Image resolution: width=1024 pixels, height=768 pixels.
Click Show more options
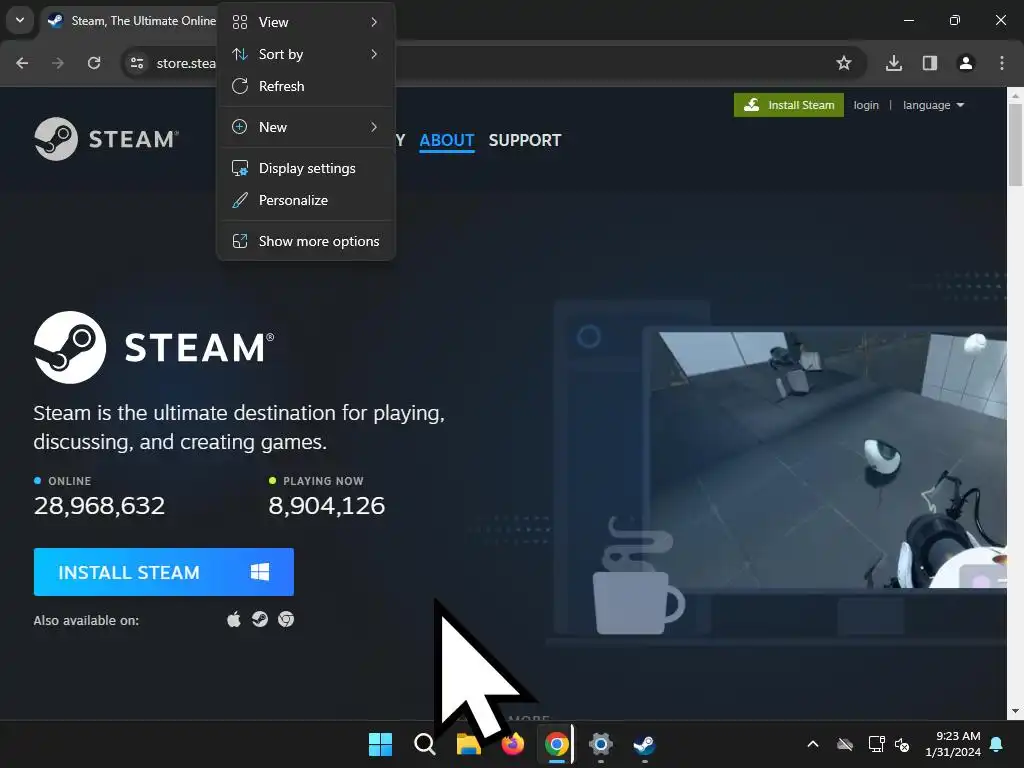click(x=306, y=242)
